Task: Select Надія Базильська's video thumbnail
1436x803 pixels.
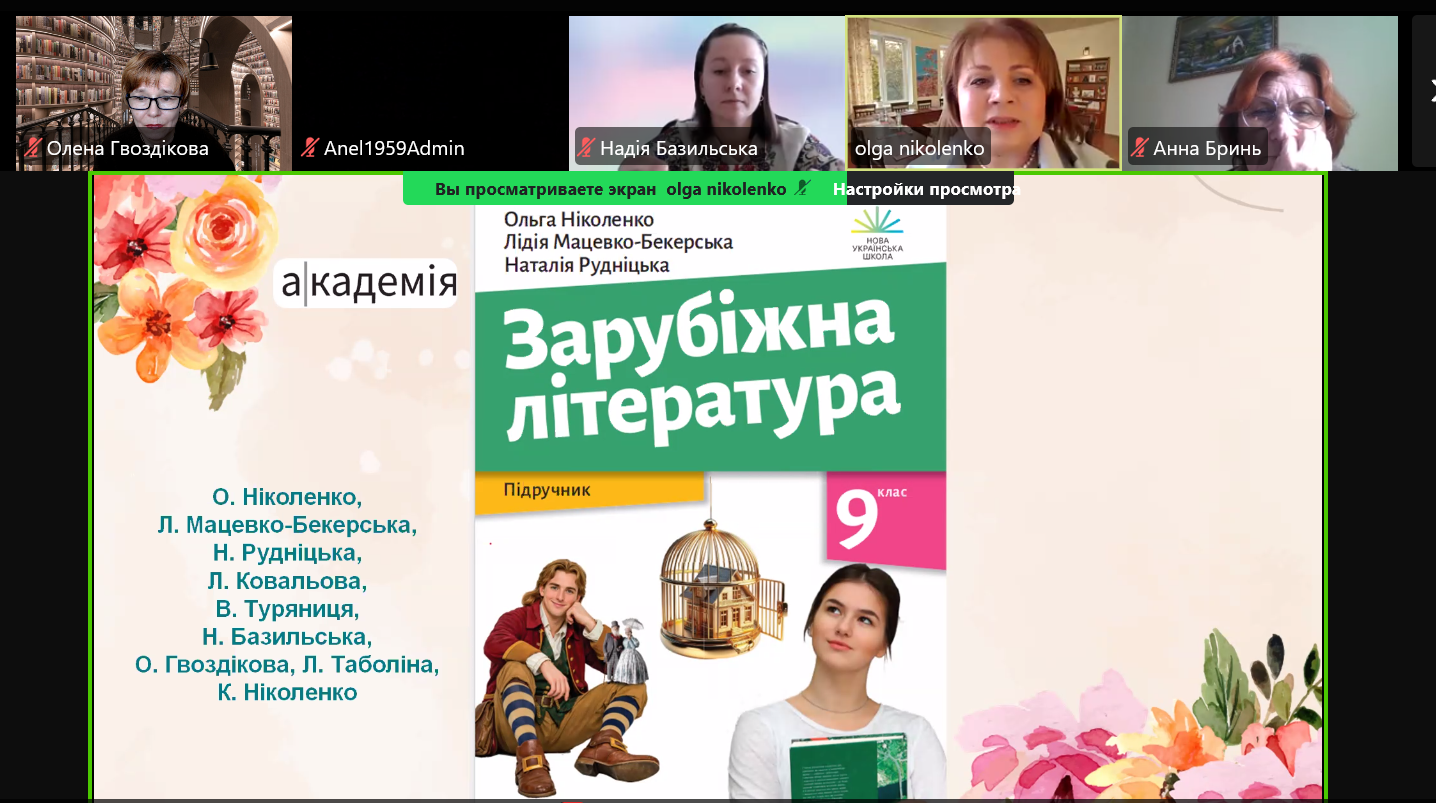Action: click(x=707, y=80)
